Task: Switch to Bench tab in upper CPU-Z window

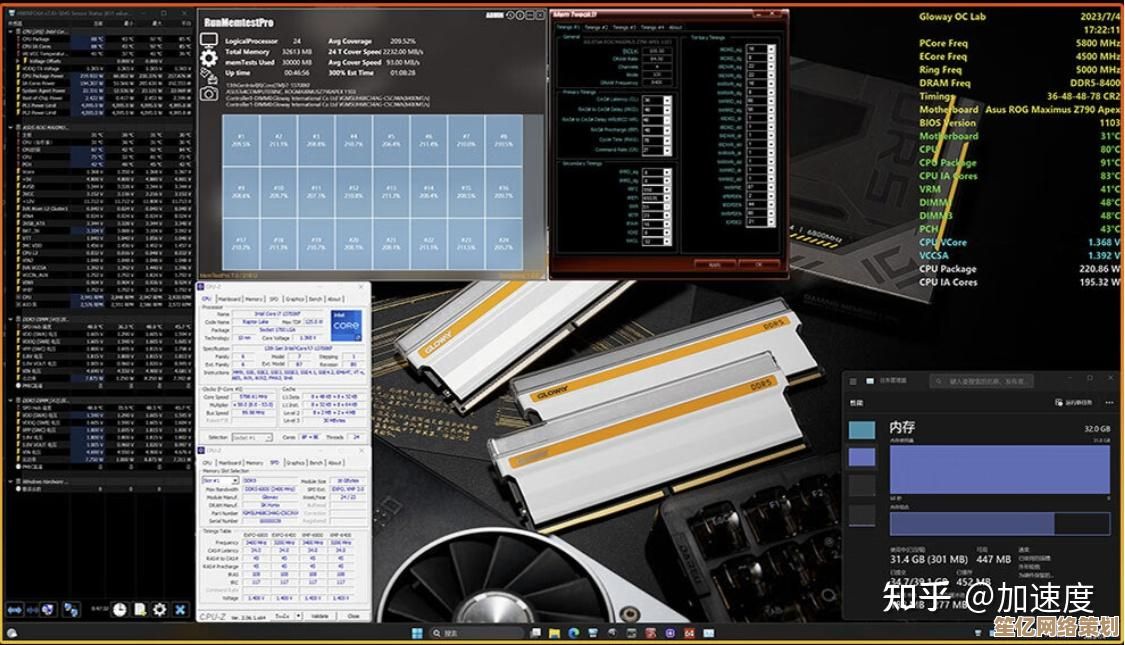Action: (316, 299)
